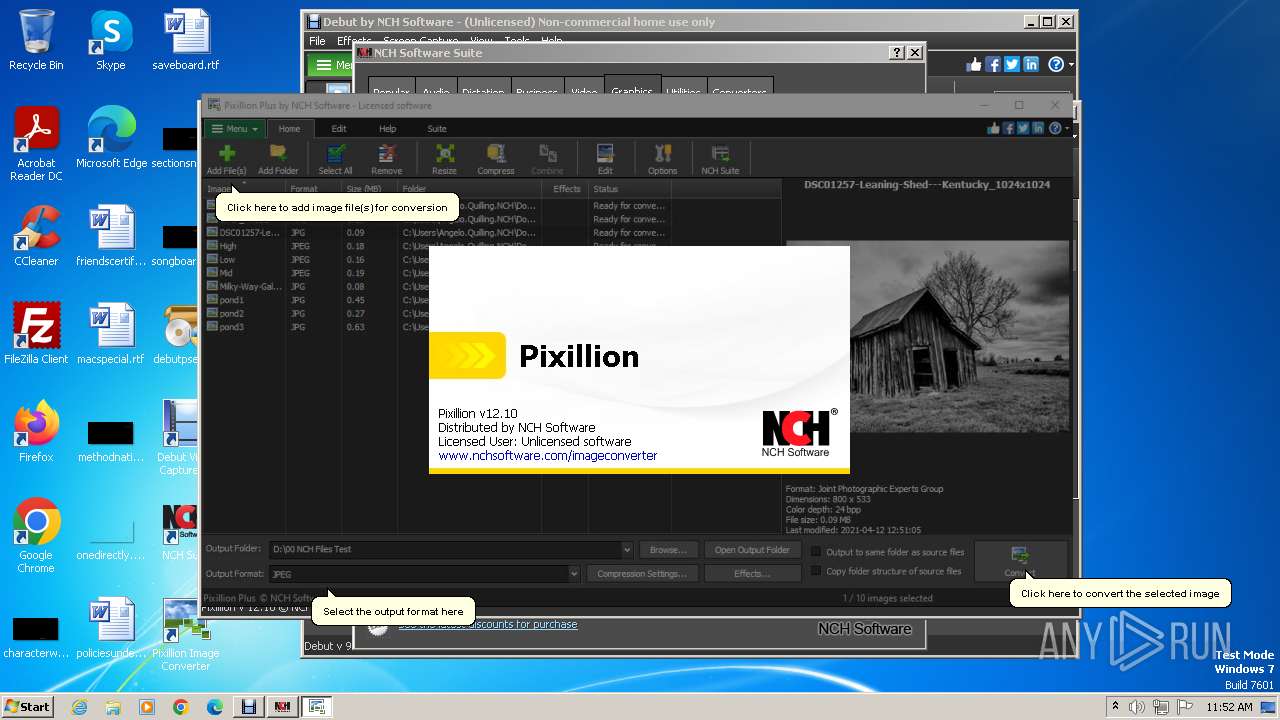Open Skype desktop shortcut
The height and width of the screenshot is (720, 1280).
click(110, 40)
